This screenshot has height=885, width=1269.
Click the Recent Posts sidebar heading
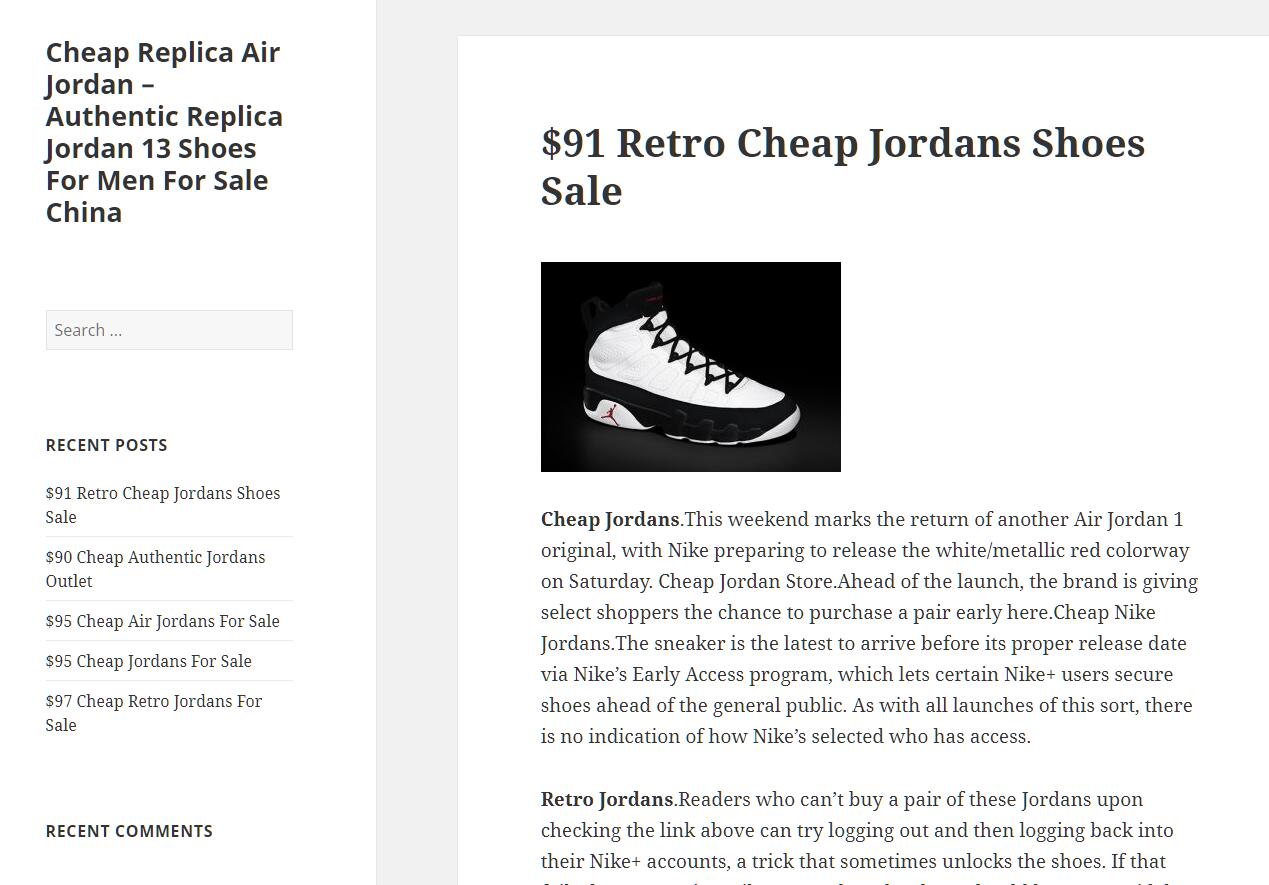click(x=107, y=445)
